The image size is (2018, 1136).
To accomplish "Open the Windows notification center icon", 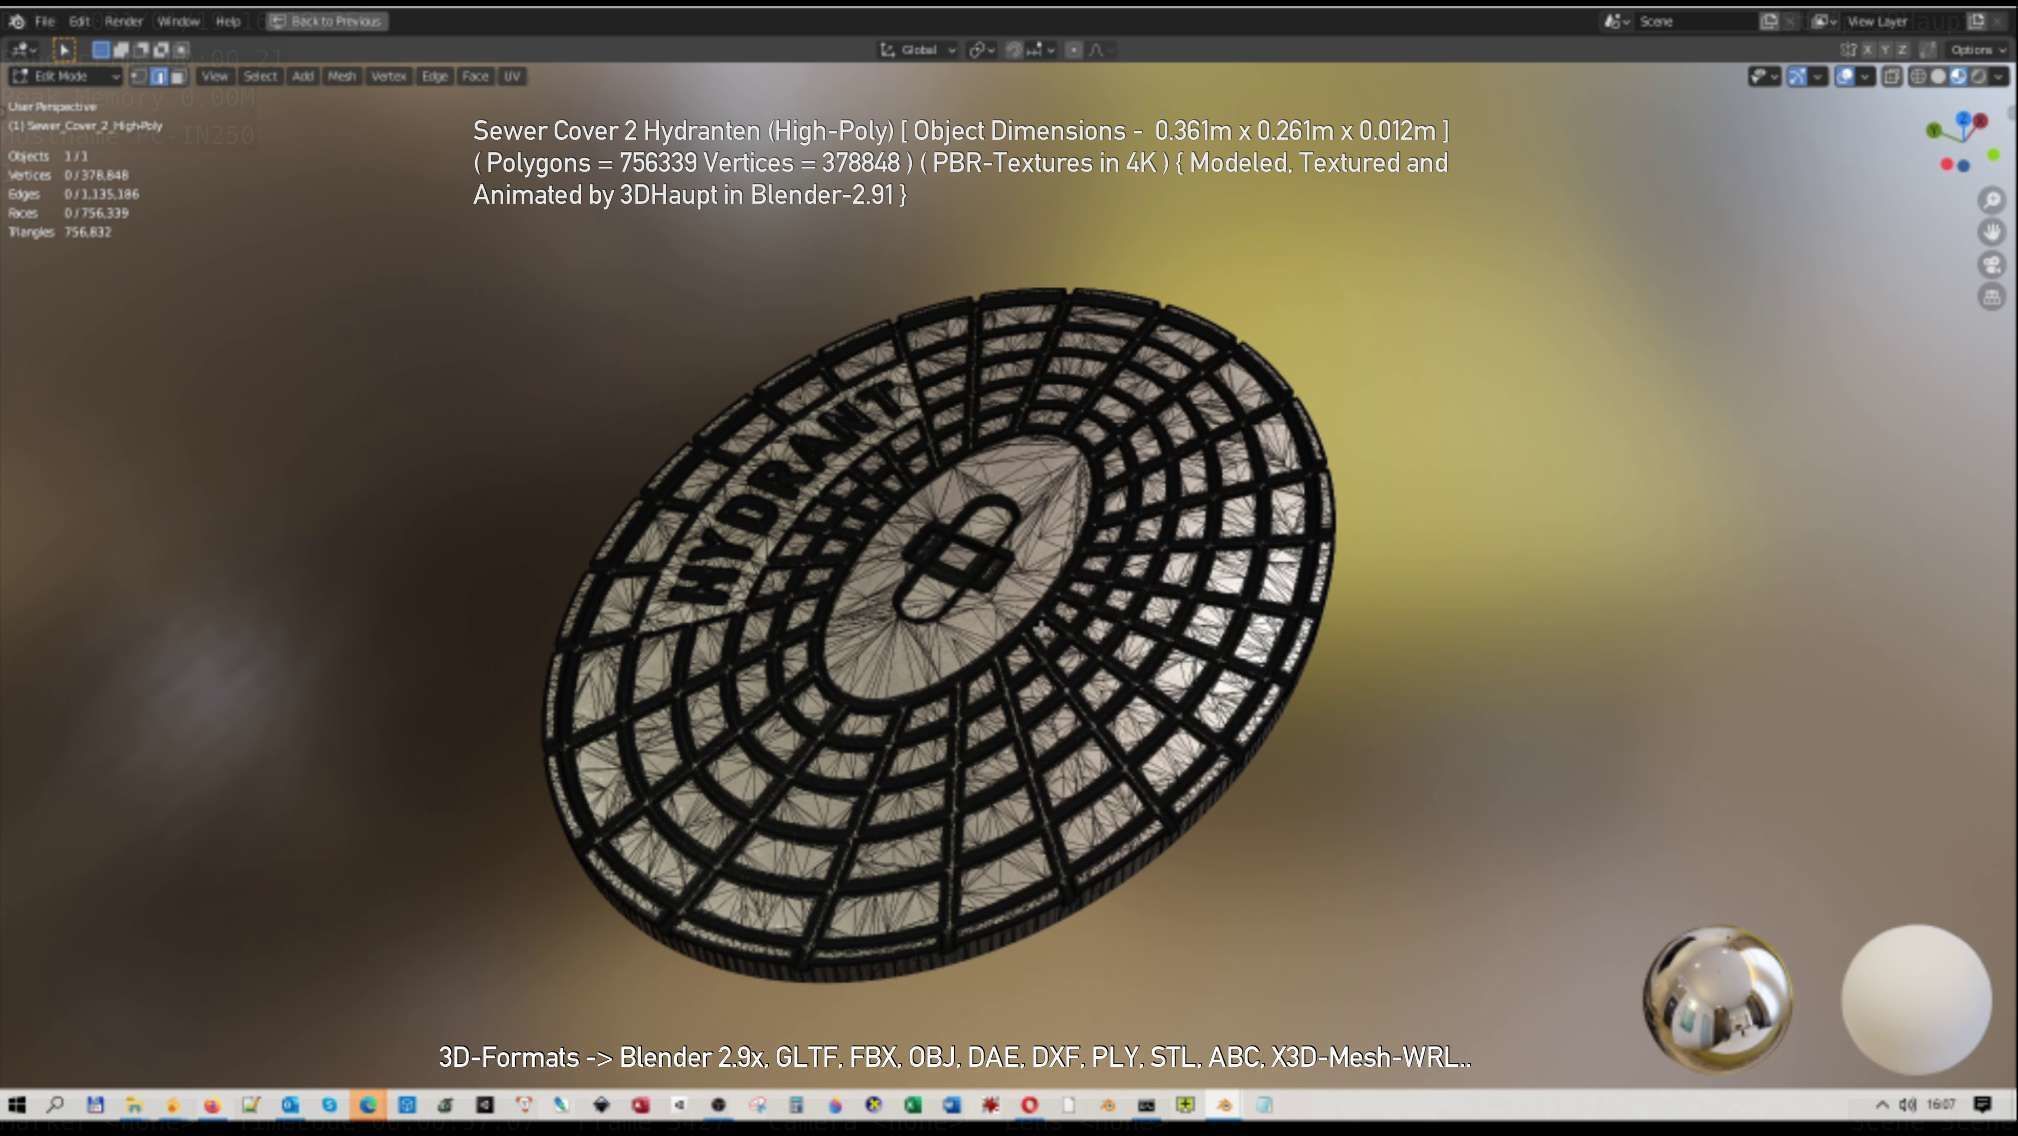I will (x=1983, y=1104).
